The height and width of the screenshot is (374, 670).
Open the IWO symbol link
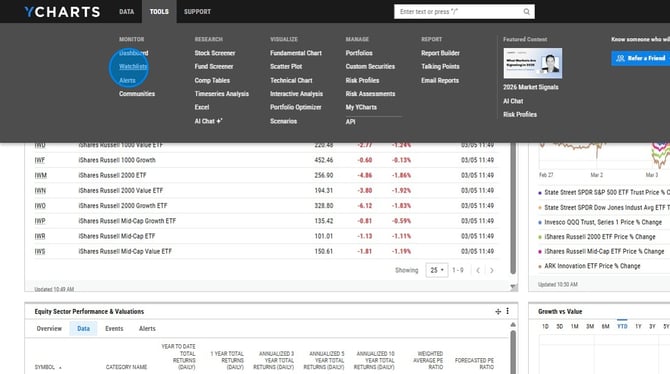pyautogui.click(x=40, y=206)
